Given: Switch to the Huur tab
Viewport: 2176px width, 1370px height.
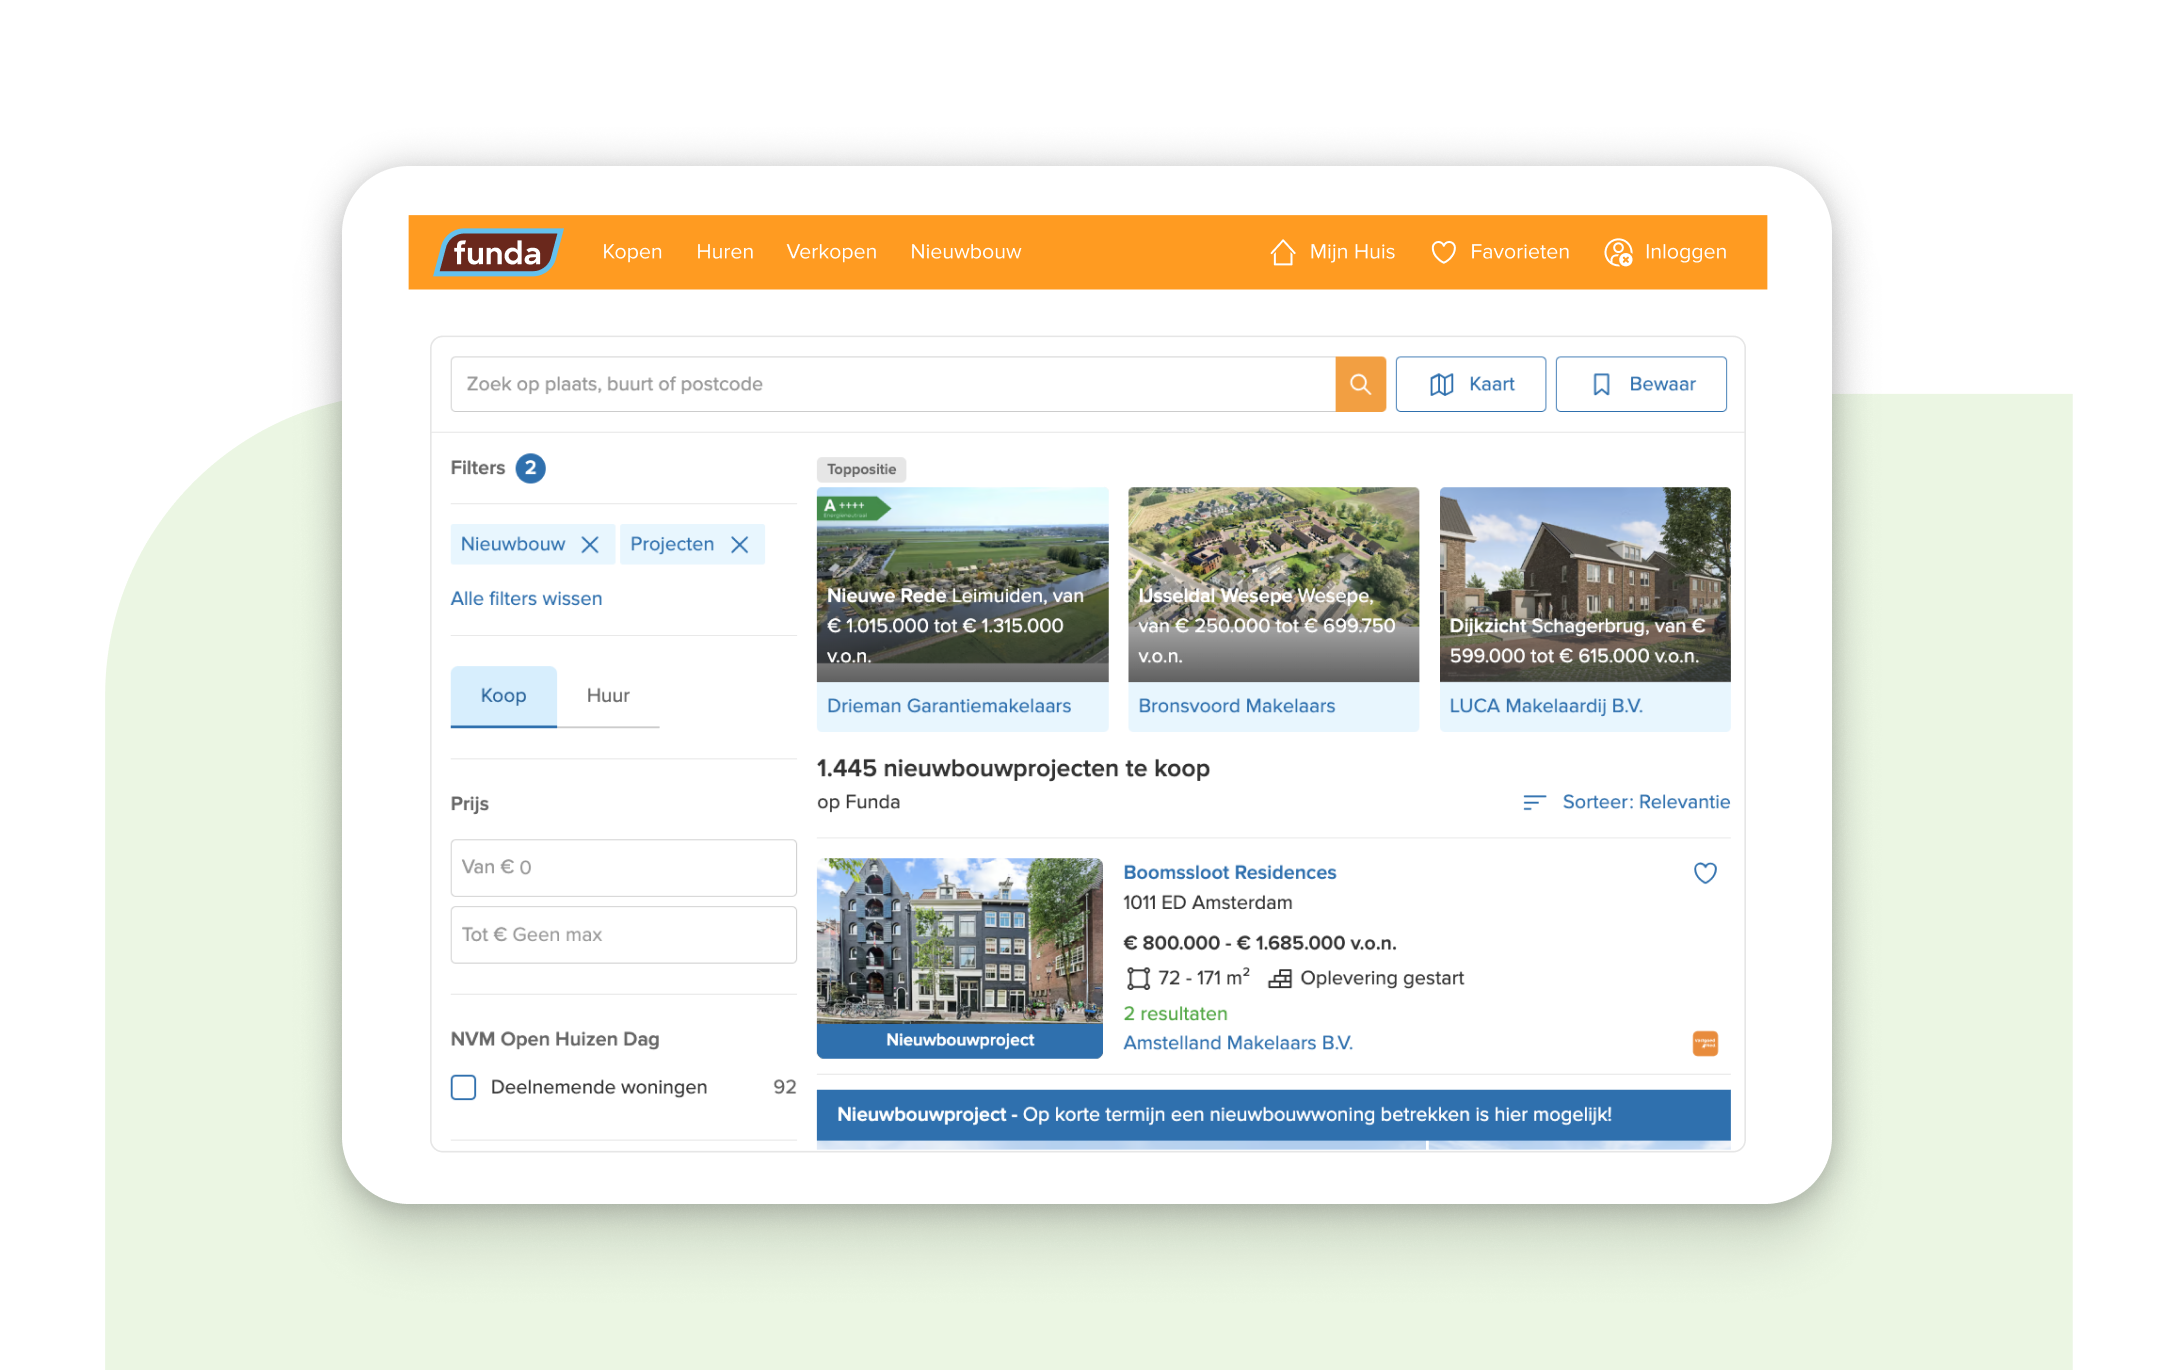Looking at the screenshot, I should click(607, 696).
